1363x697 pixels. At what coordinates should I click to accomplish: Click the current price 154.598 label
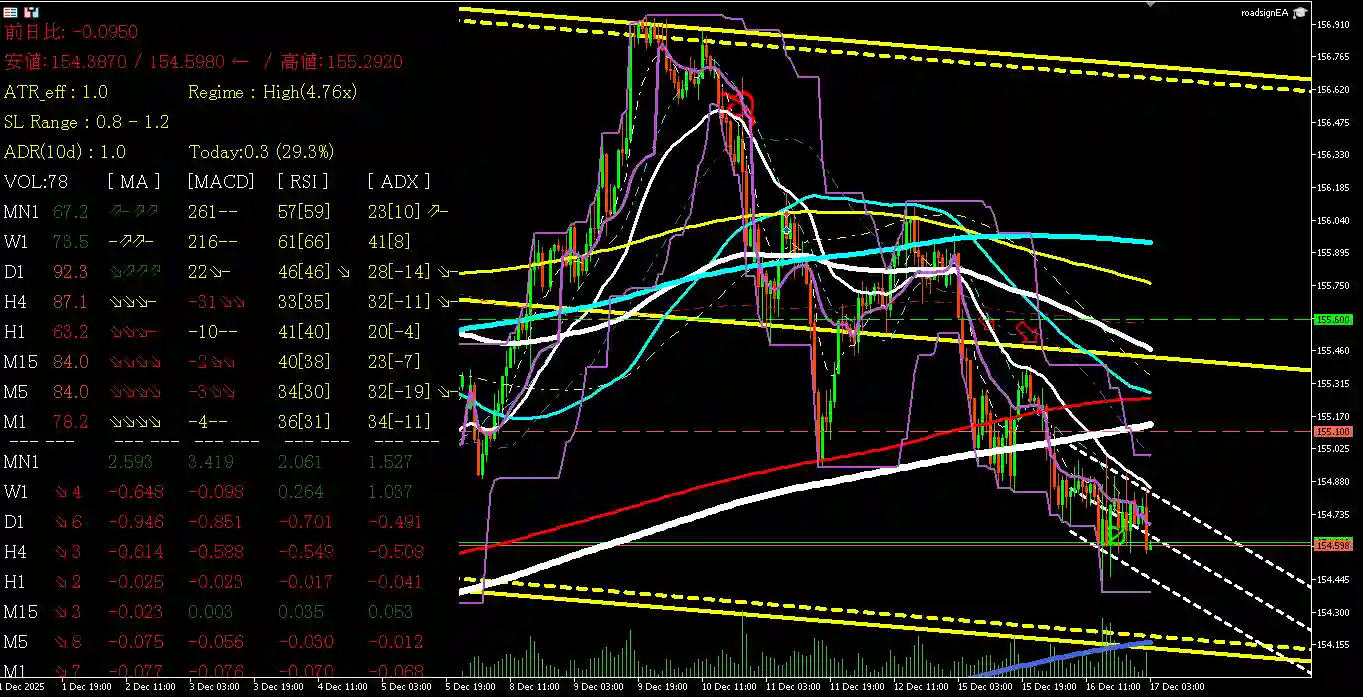pos(1335,545)
